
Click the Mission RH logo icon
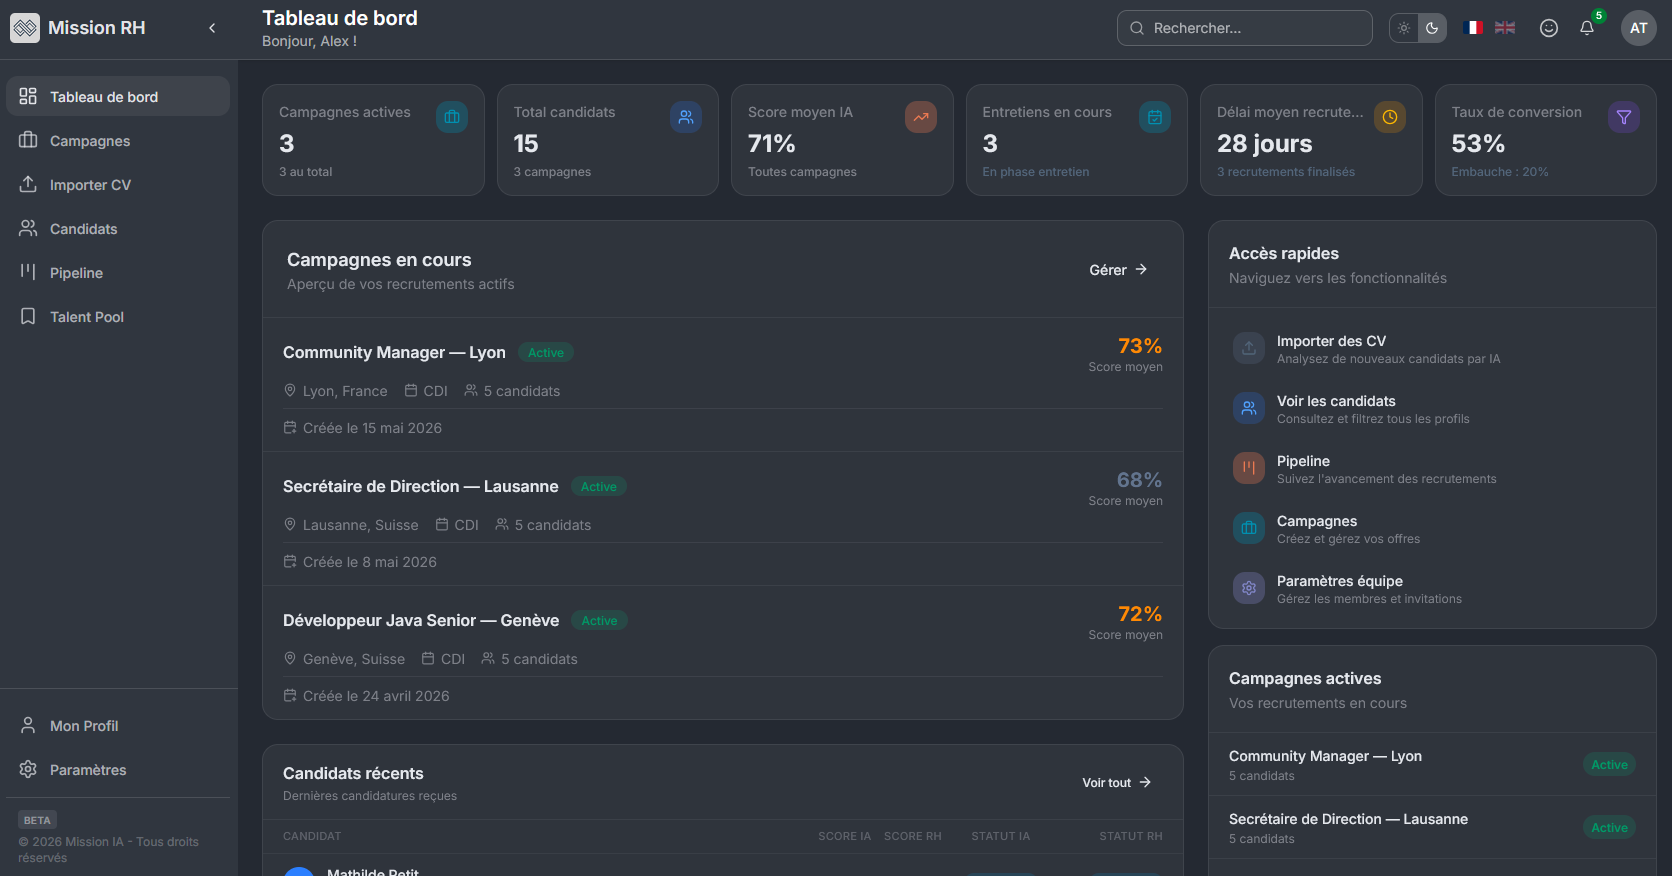point(25,28)
